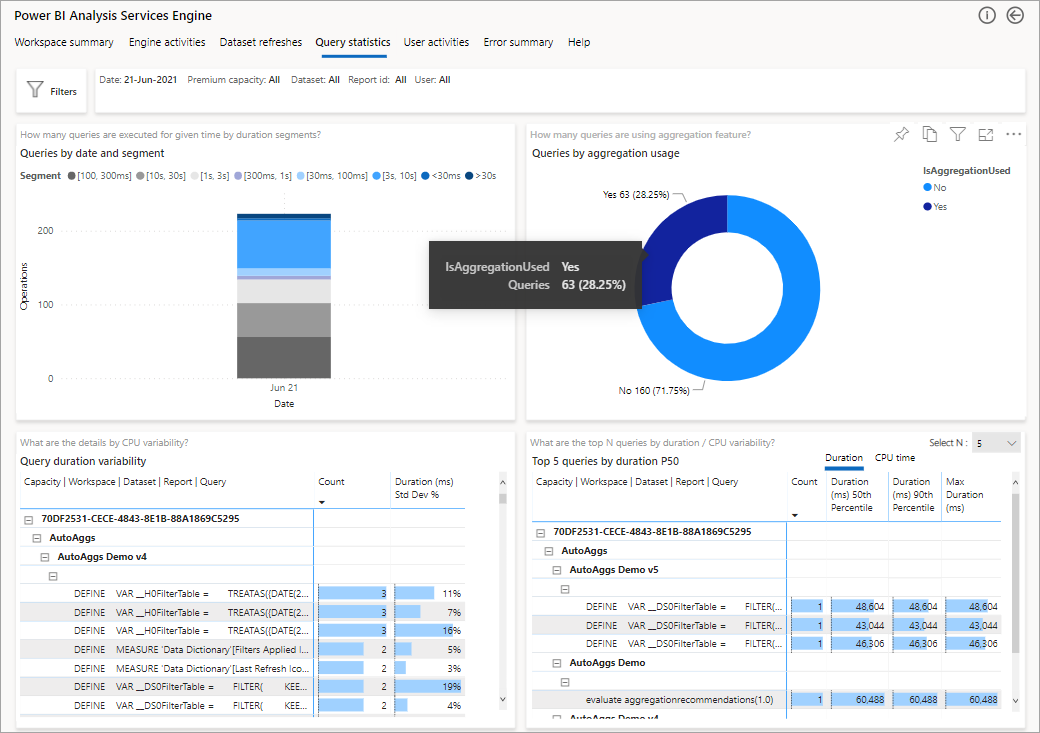Click the User activities navigation link
The width and height of the screenshot is (1040, 733).
436,42
